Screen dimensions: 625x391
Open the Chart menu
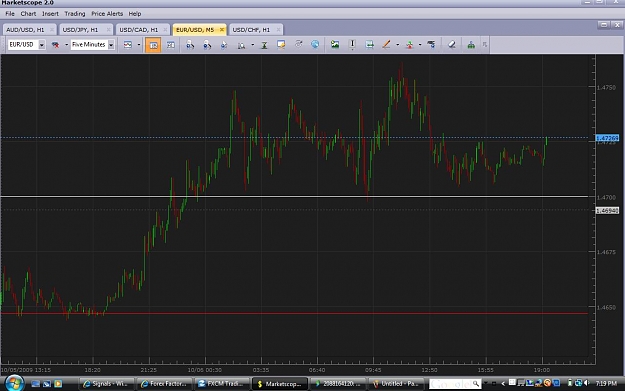28,14
